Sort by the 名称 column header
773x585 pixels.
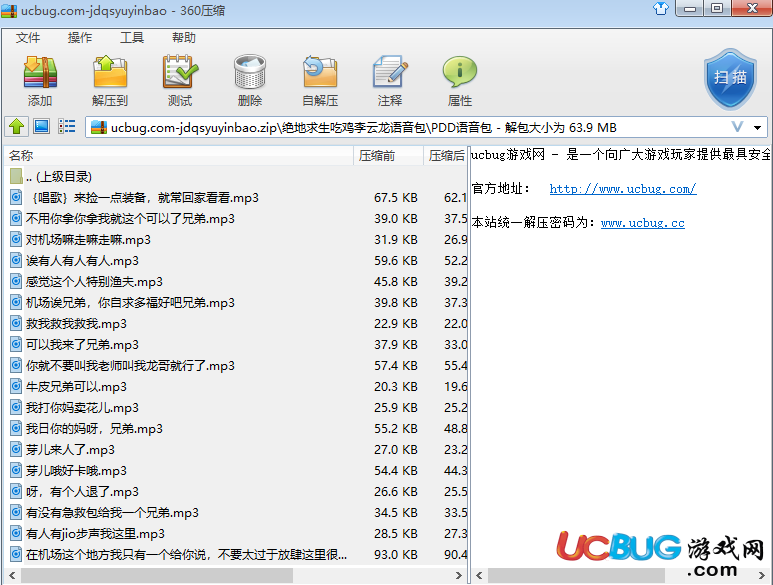coord(178,156)
